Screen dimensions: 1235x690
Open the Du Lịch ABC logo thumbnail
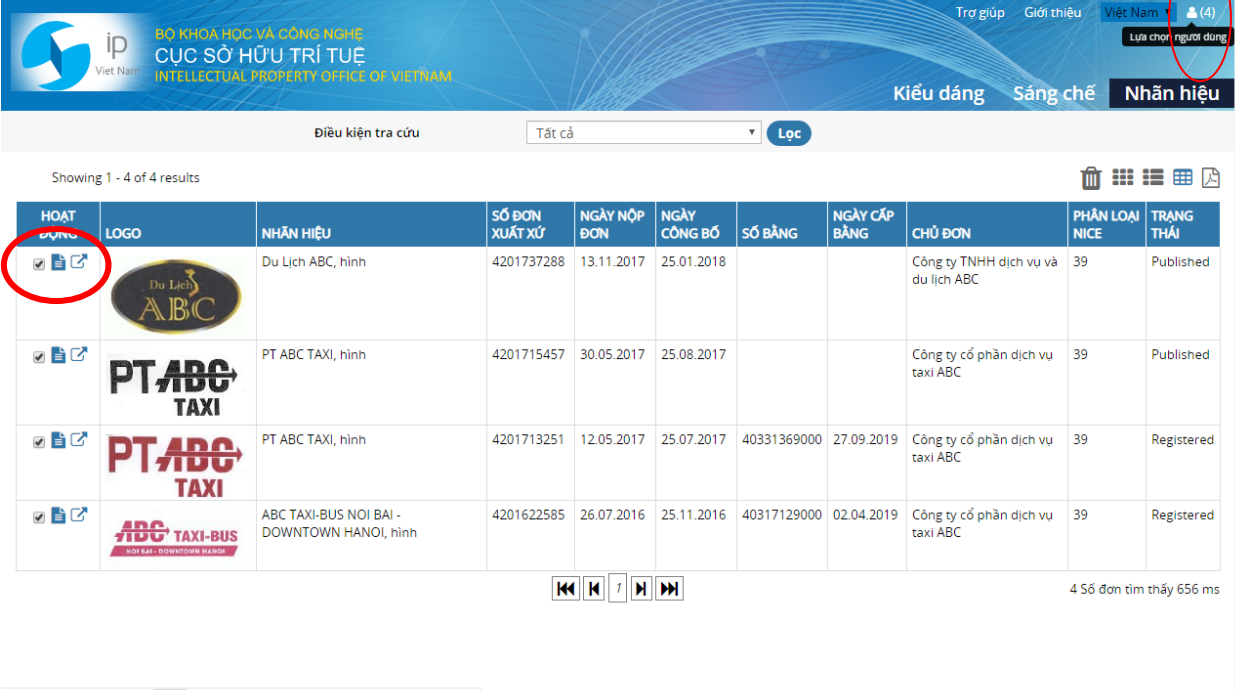[176, 294]
